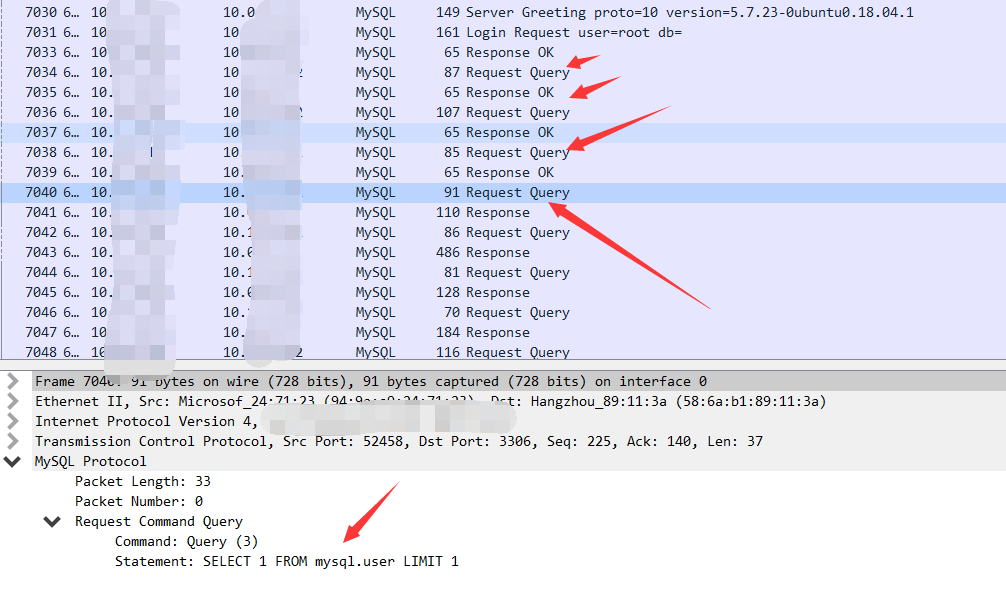1006x595 pixels.
Task: Select packet 7043 Response length 486
Action: pyautogui.click(x=503, y=252)
